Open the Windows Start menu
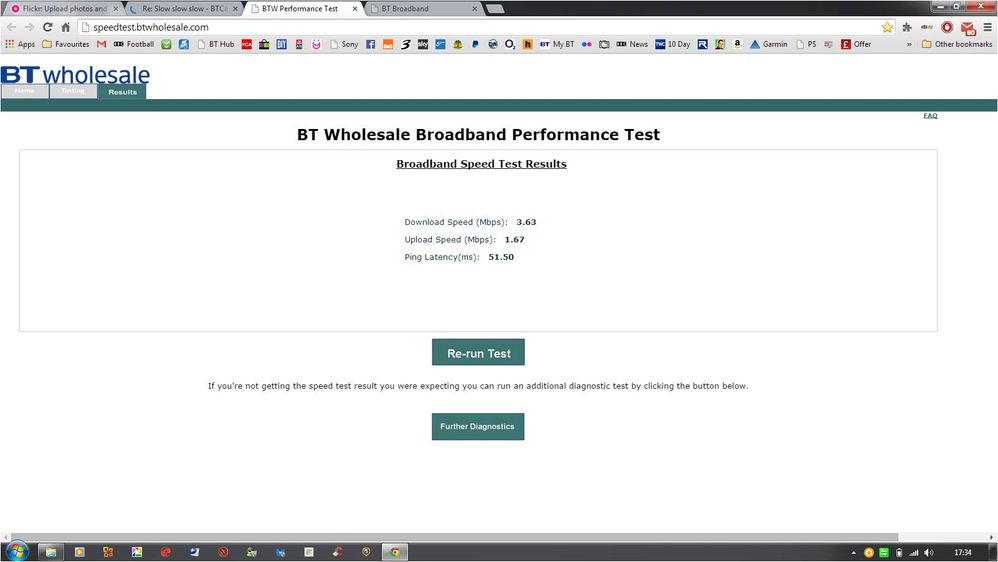998x562 pixels. point(17,552)
